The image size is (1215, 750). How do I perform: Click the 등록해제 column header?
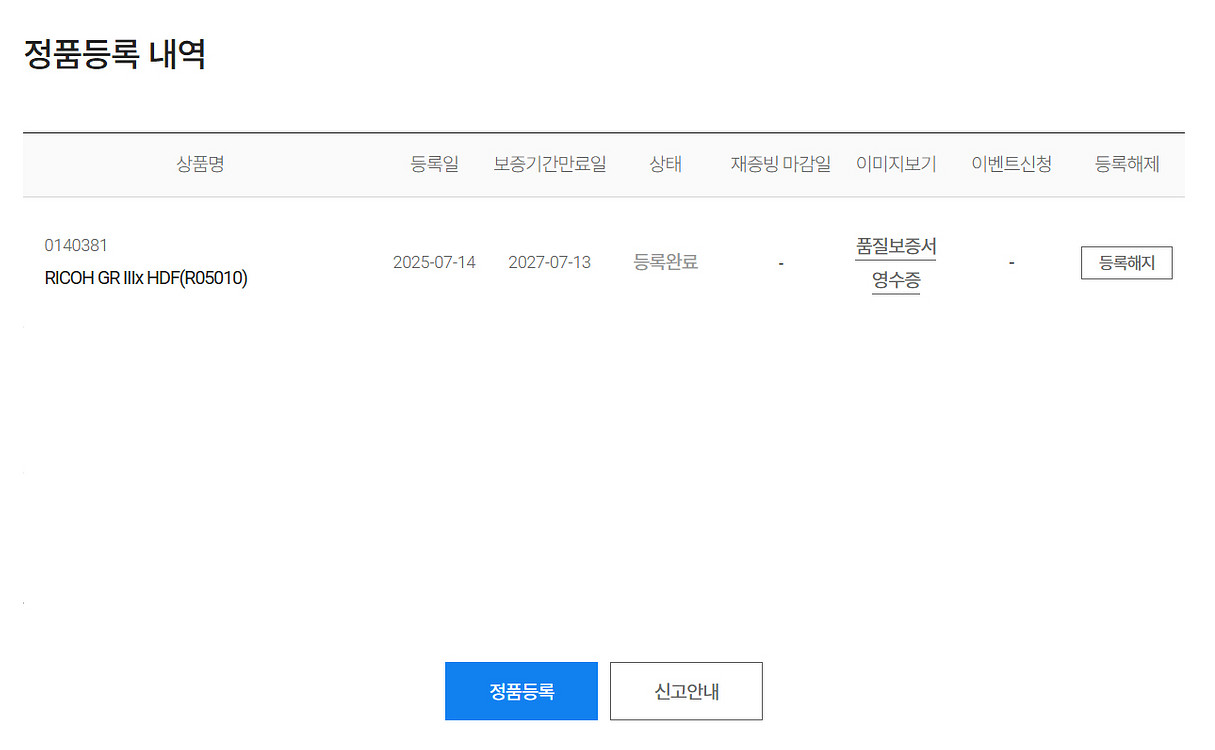pyautogui.click(x=1127, y=165)
